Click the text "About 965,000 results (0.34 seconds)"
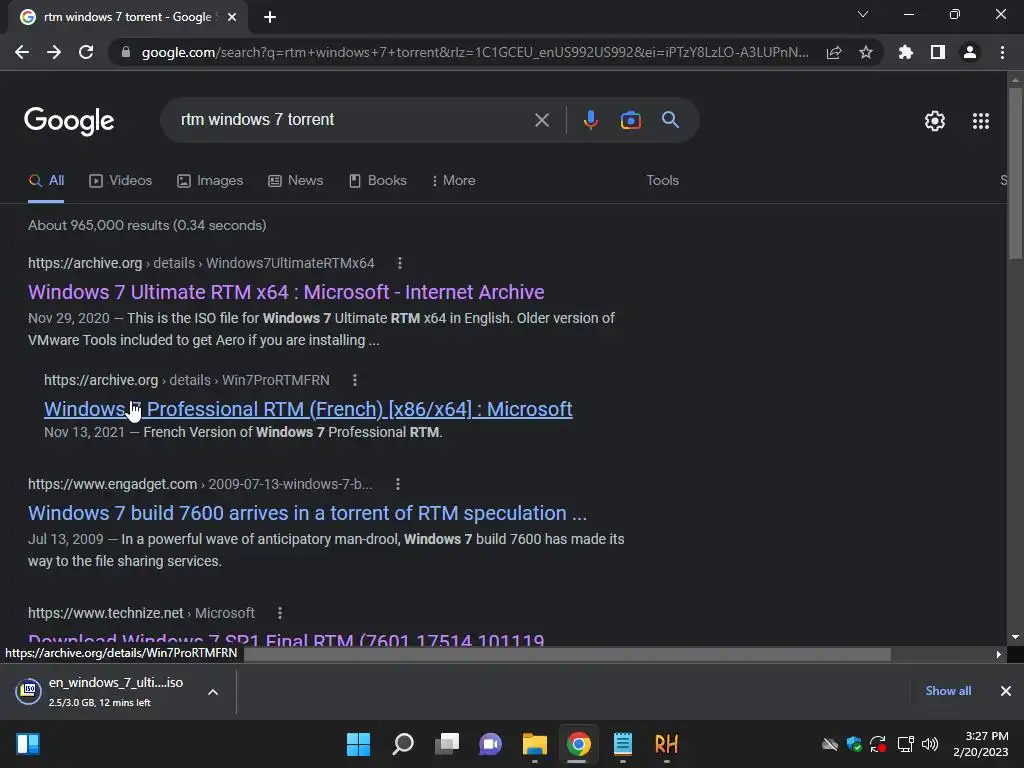1024x768 pixels. [x=147, y=225]
